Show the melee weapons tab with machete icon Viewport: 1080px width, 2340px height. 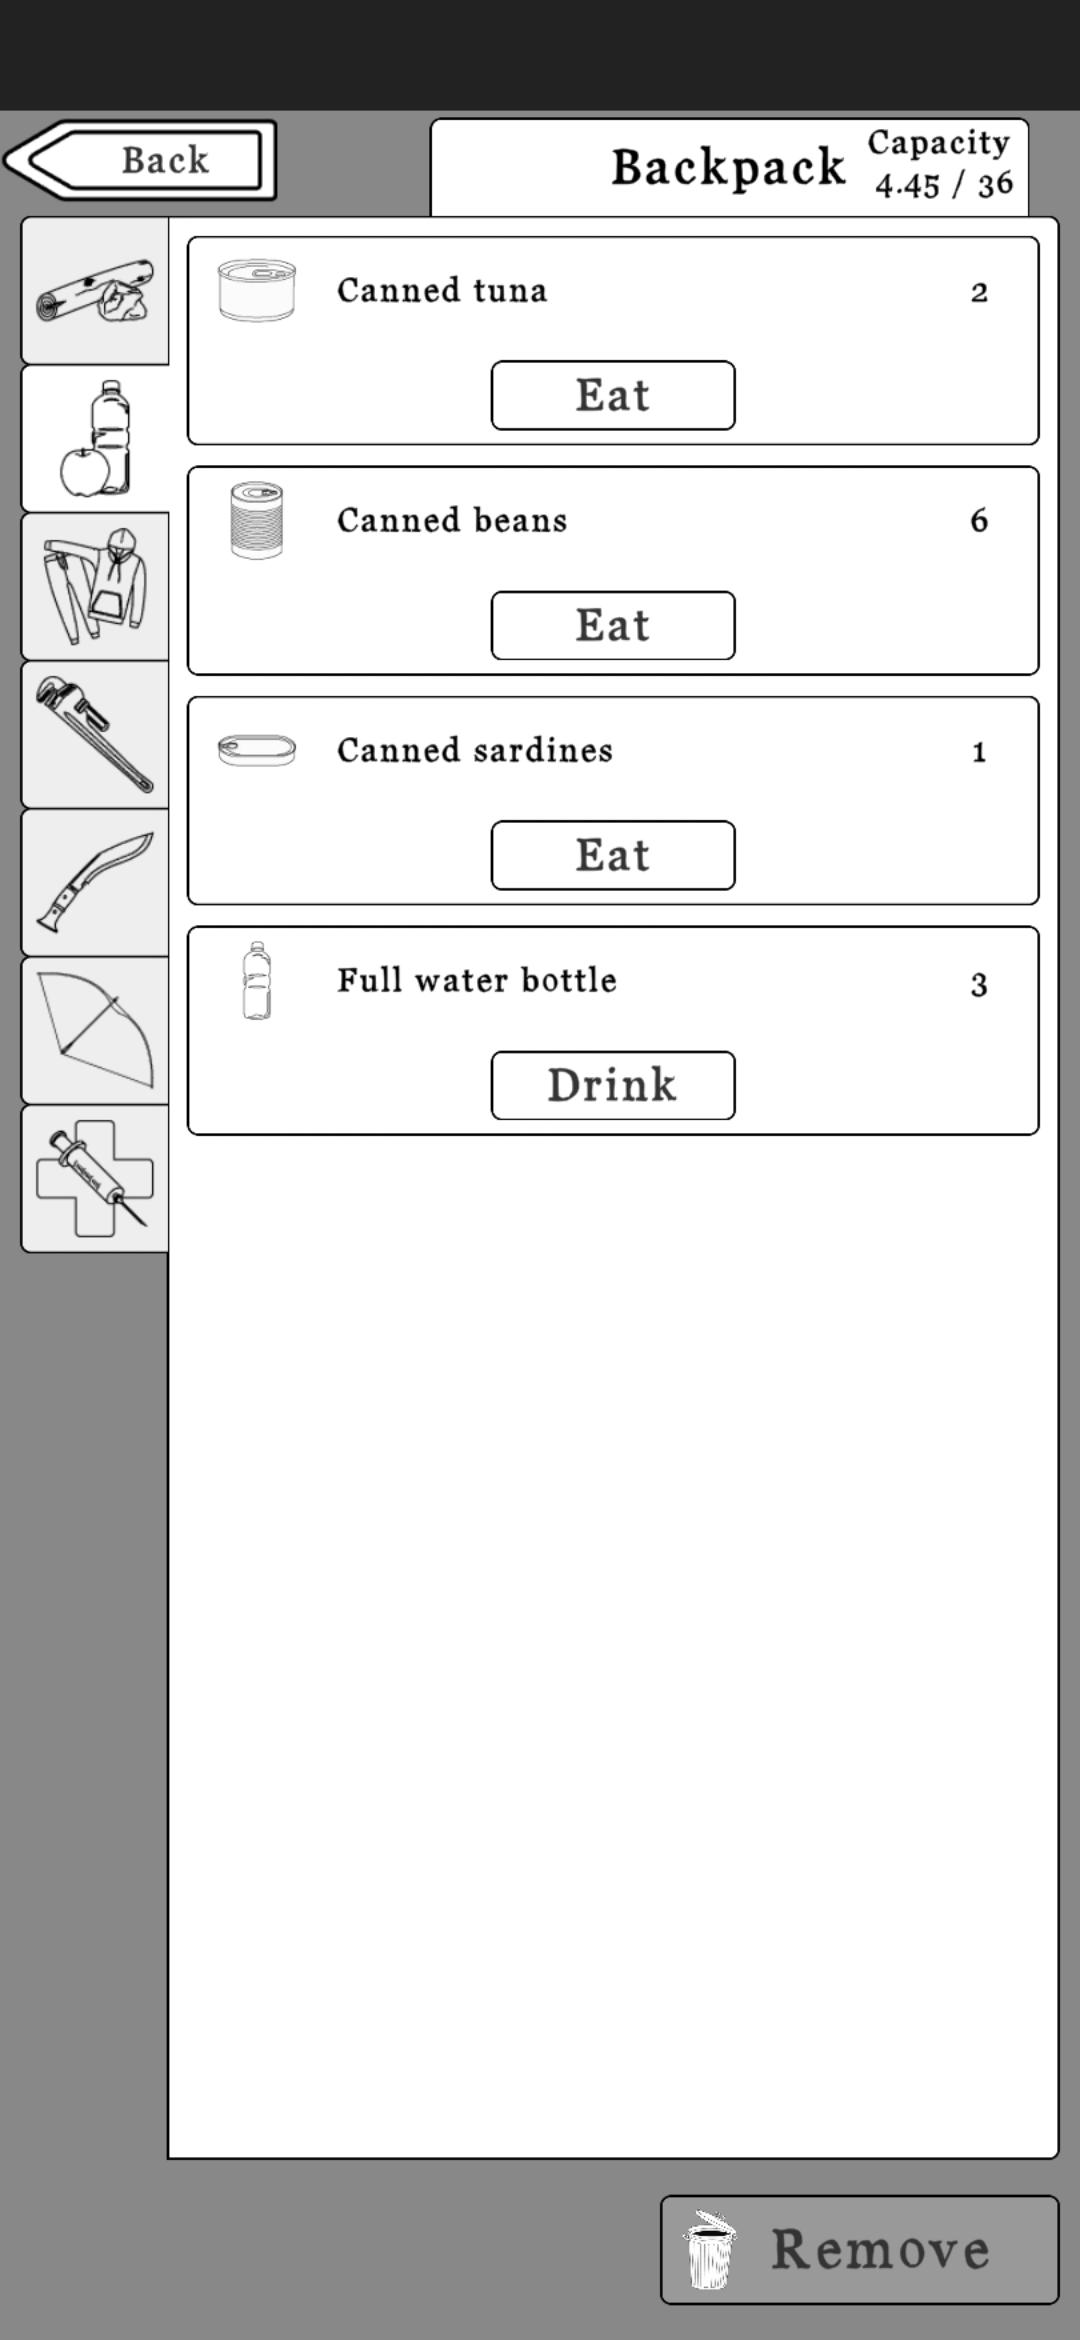[x=95, y=883]
